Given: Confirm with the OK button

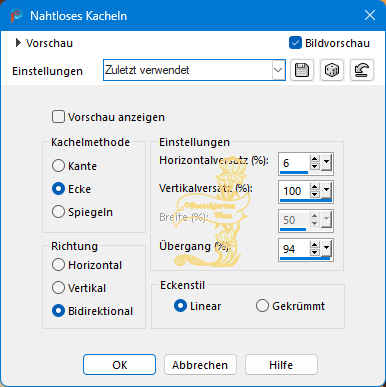Looking at the screenshot, I should tap(119, 365).
